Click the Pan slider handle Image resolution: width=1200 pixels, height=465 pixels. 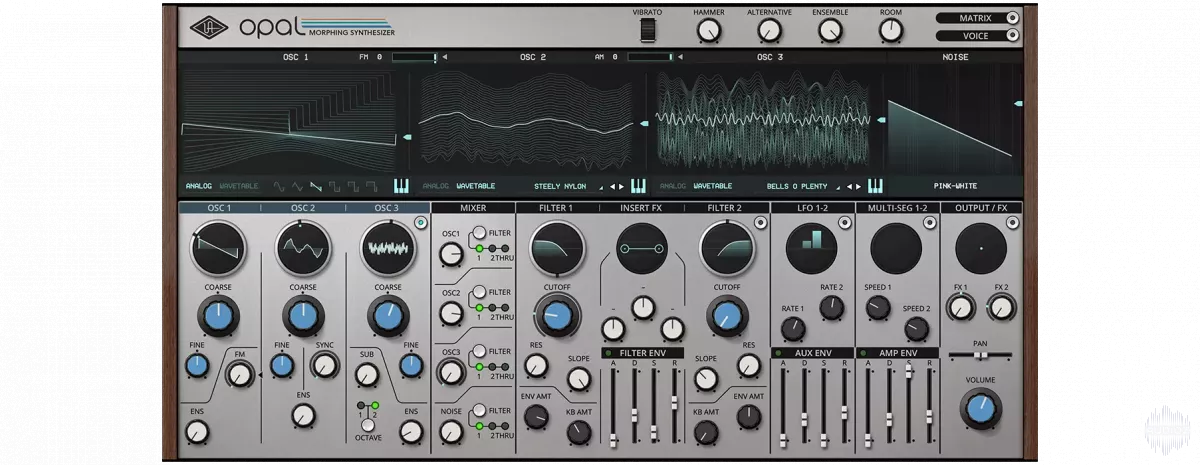click(982, 355)
